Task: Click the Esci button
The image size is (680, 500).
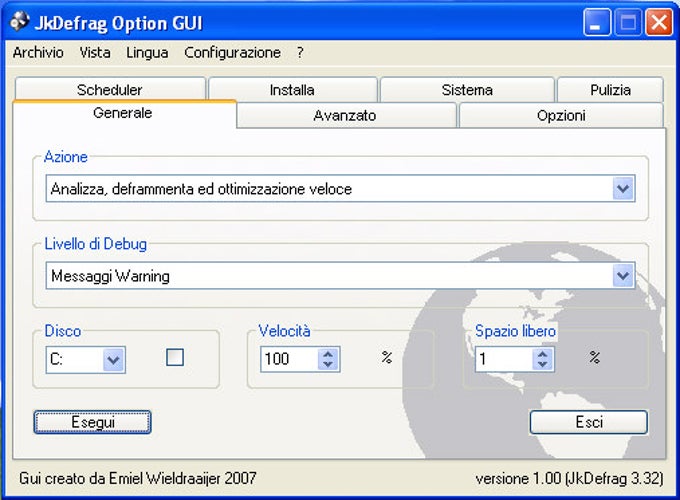Action: [x=588, y=422]
